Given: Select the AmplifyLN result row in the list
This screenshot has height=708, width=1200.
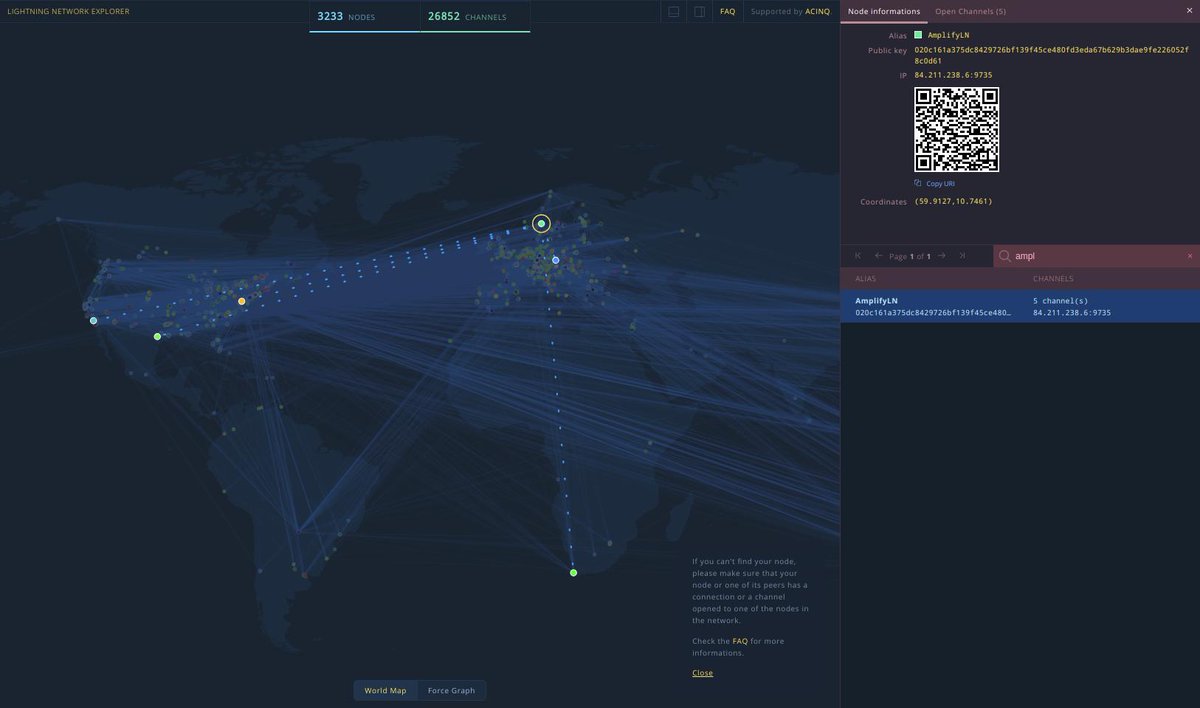Looking at the screenshot, I should pos(1000,306).
